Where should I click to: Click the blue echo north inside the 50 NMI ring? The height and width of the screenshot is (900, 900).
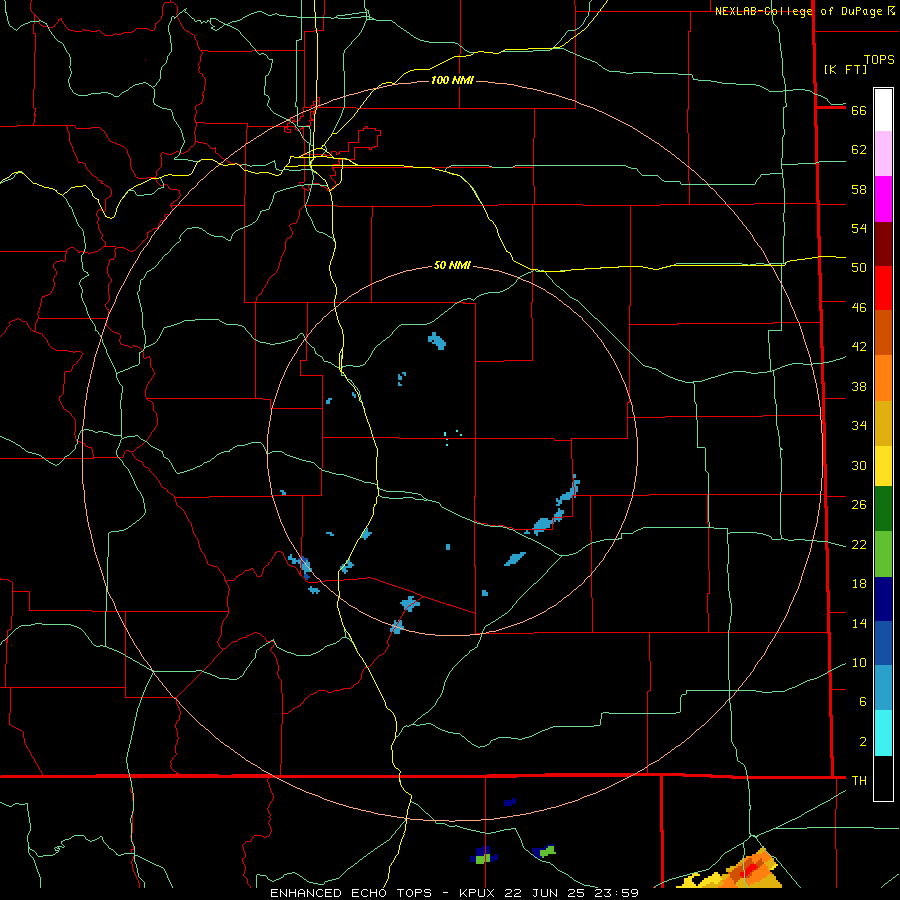pyautogui.click(x=437, y=341)
